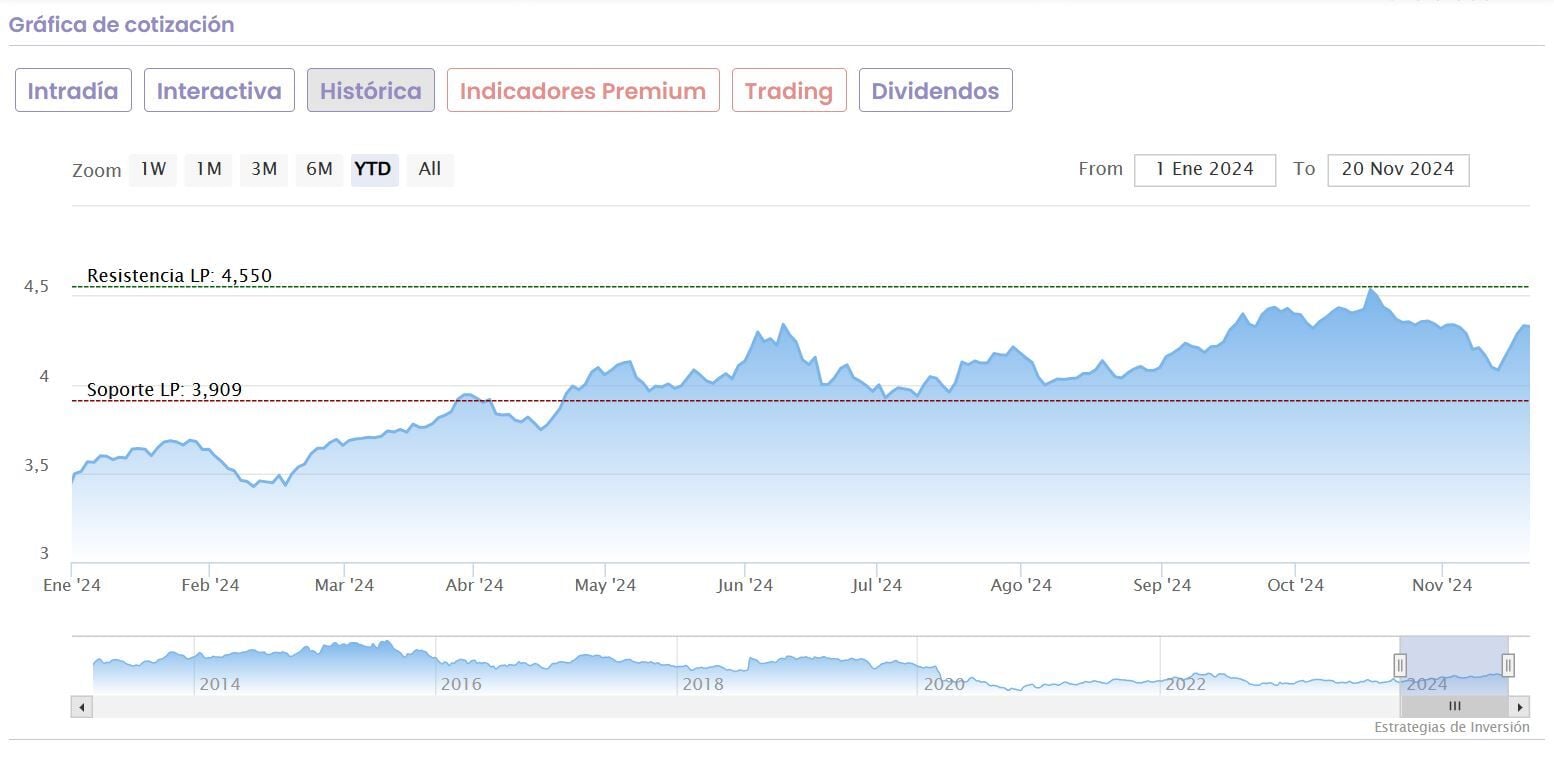
Task: Click the left range handle in navigator
Action: click(x=1400, y=665)
